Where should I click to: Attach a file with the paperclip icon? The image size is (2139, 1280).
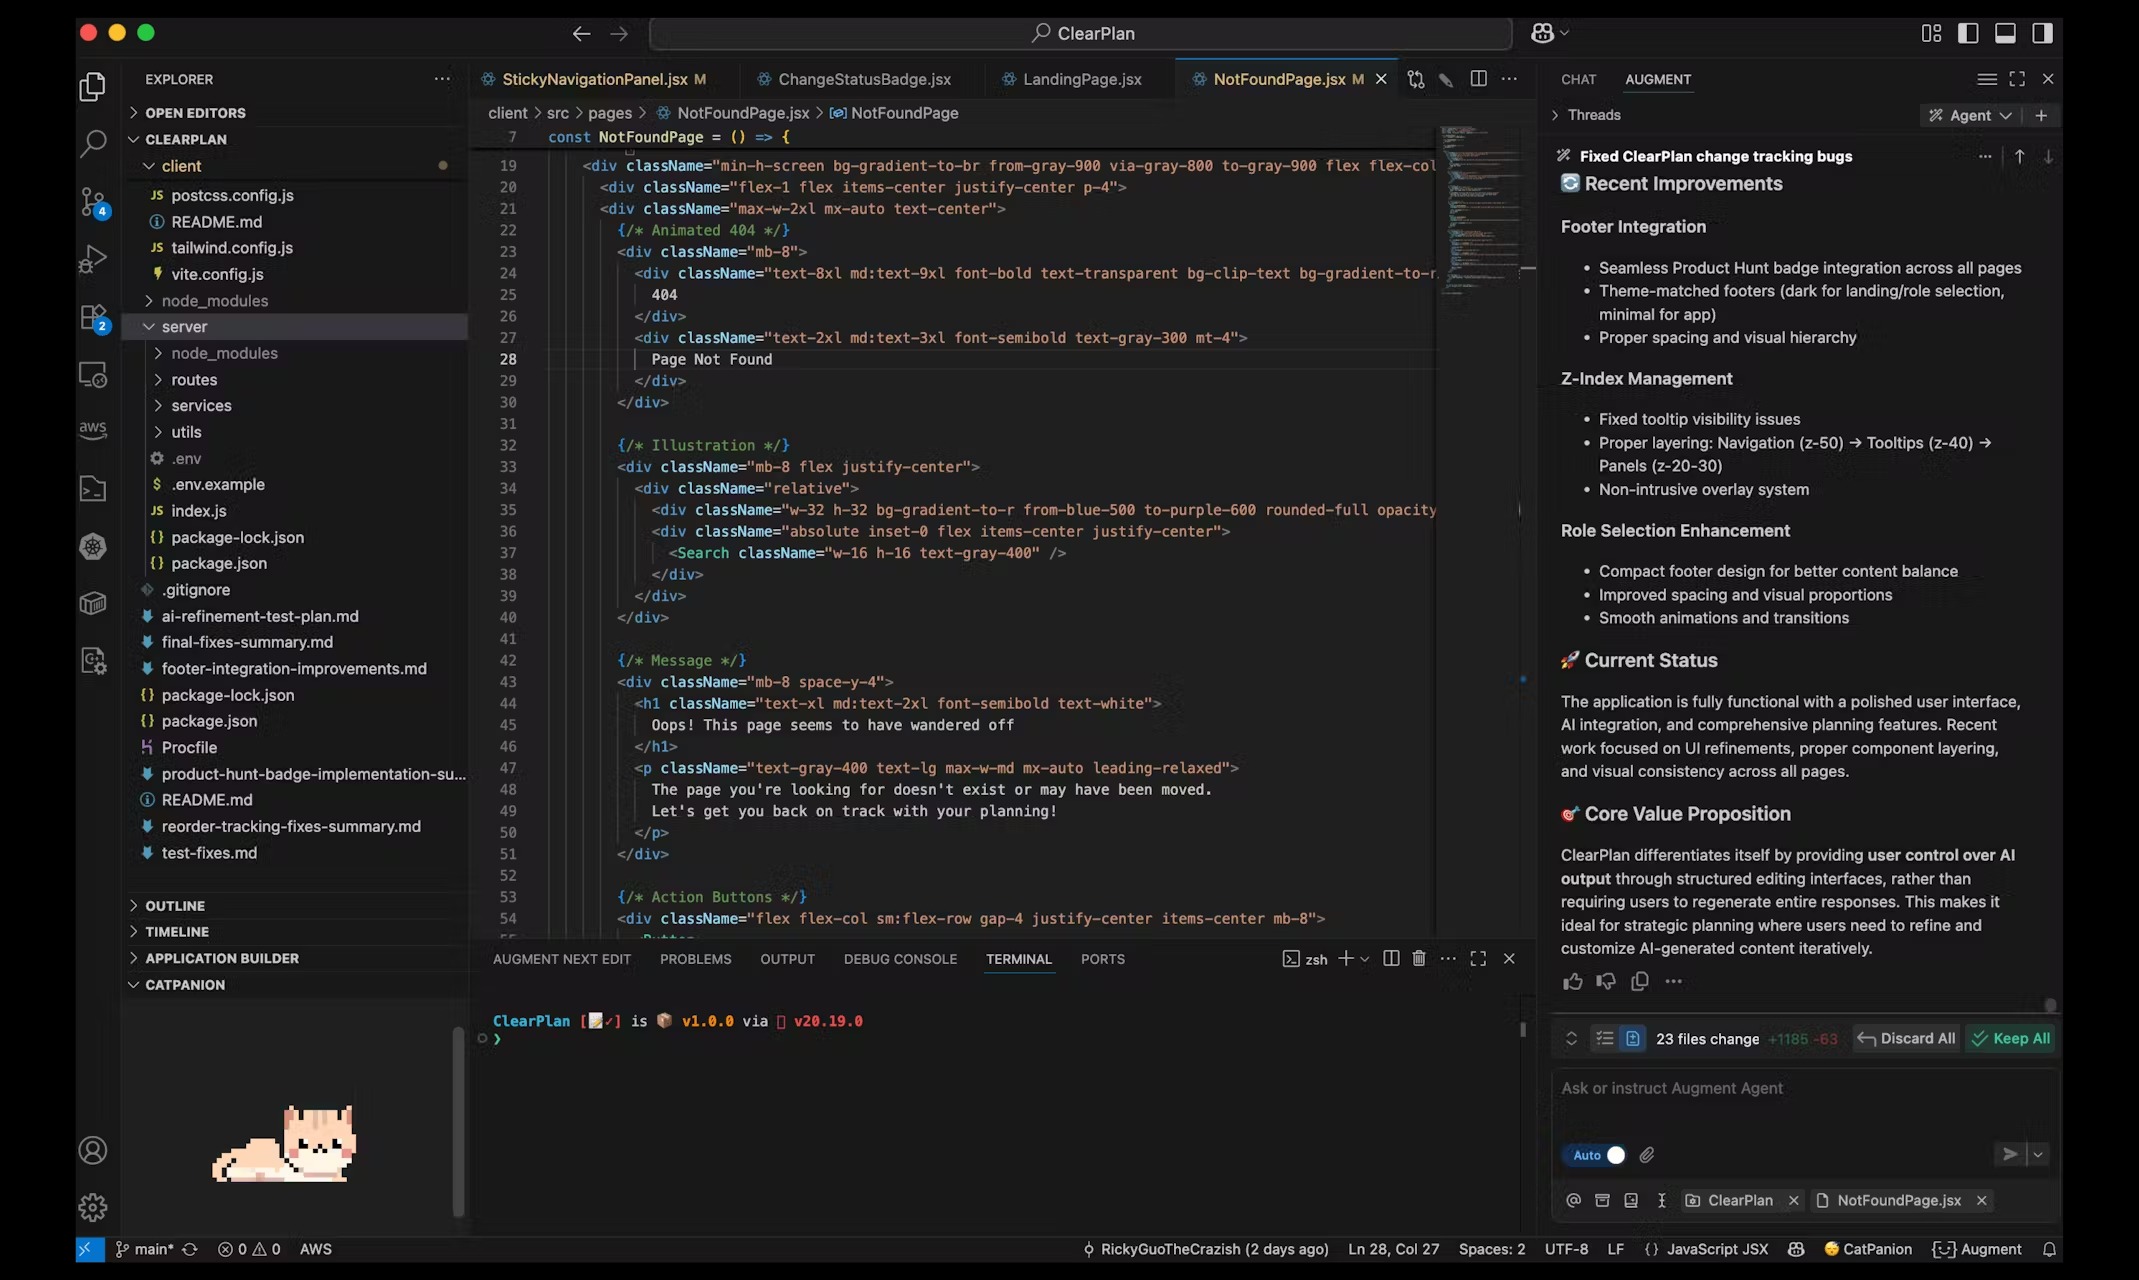point(1647,1155)
